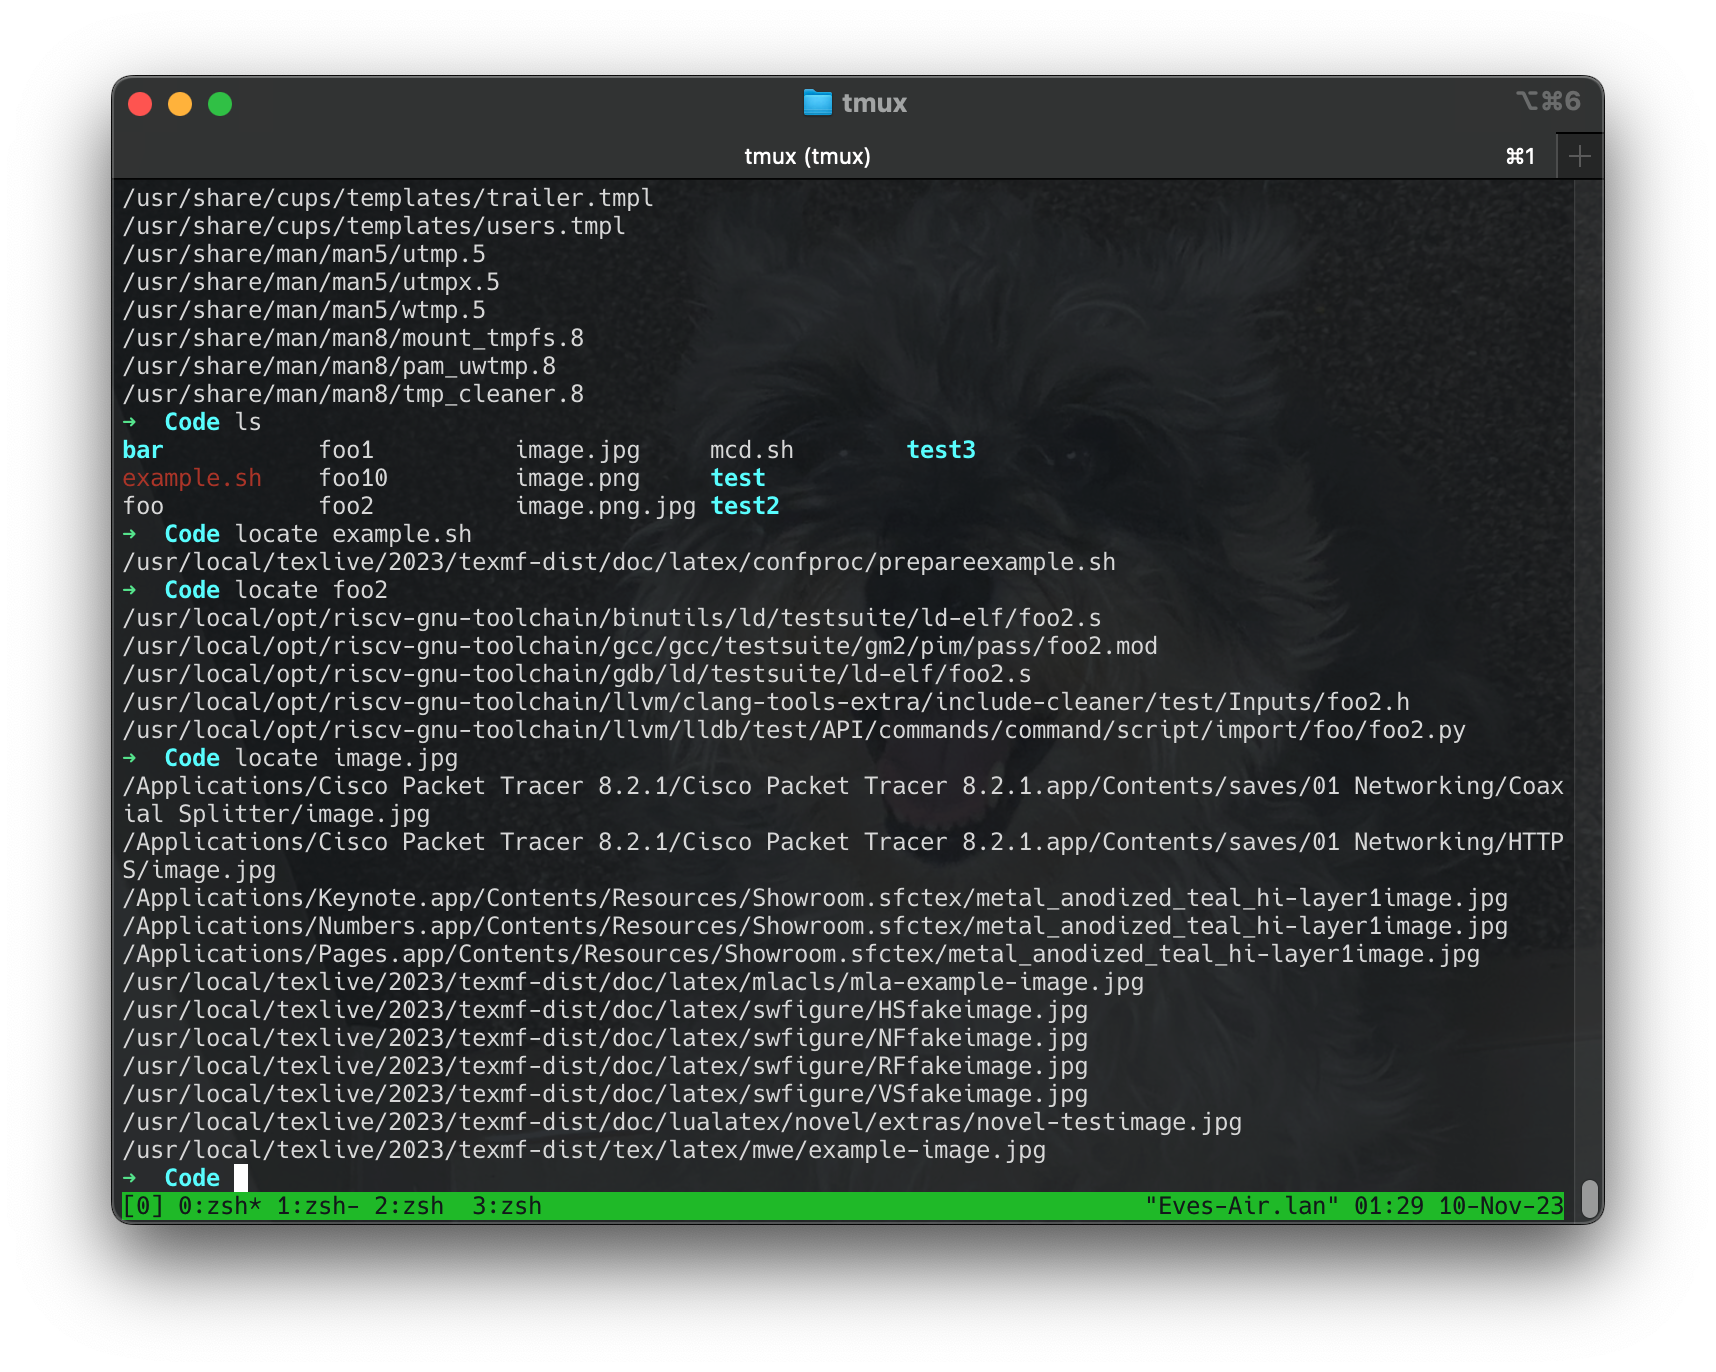Click the ⌥⌘6 shortcut indicator in title bar

[x=1546, y=101]
